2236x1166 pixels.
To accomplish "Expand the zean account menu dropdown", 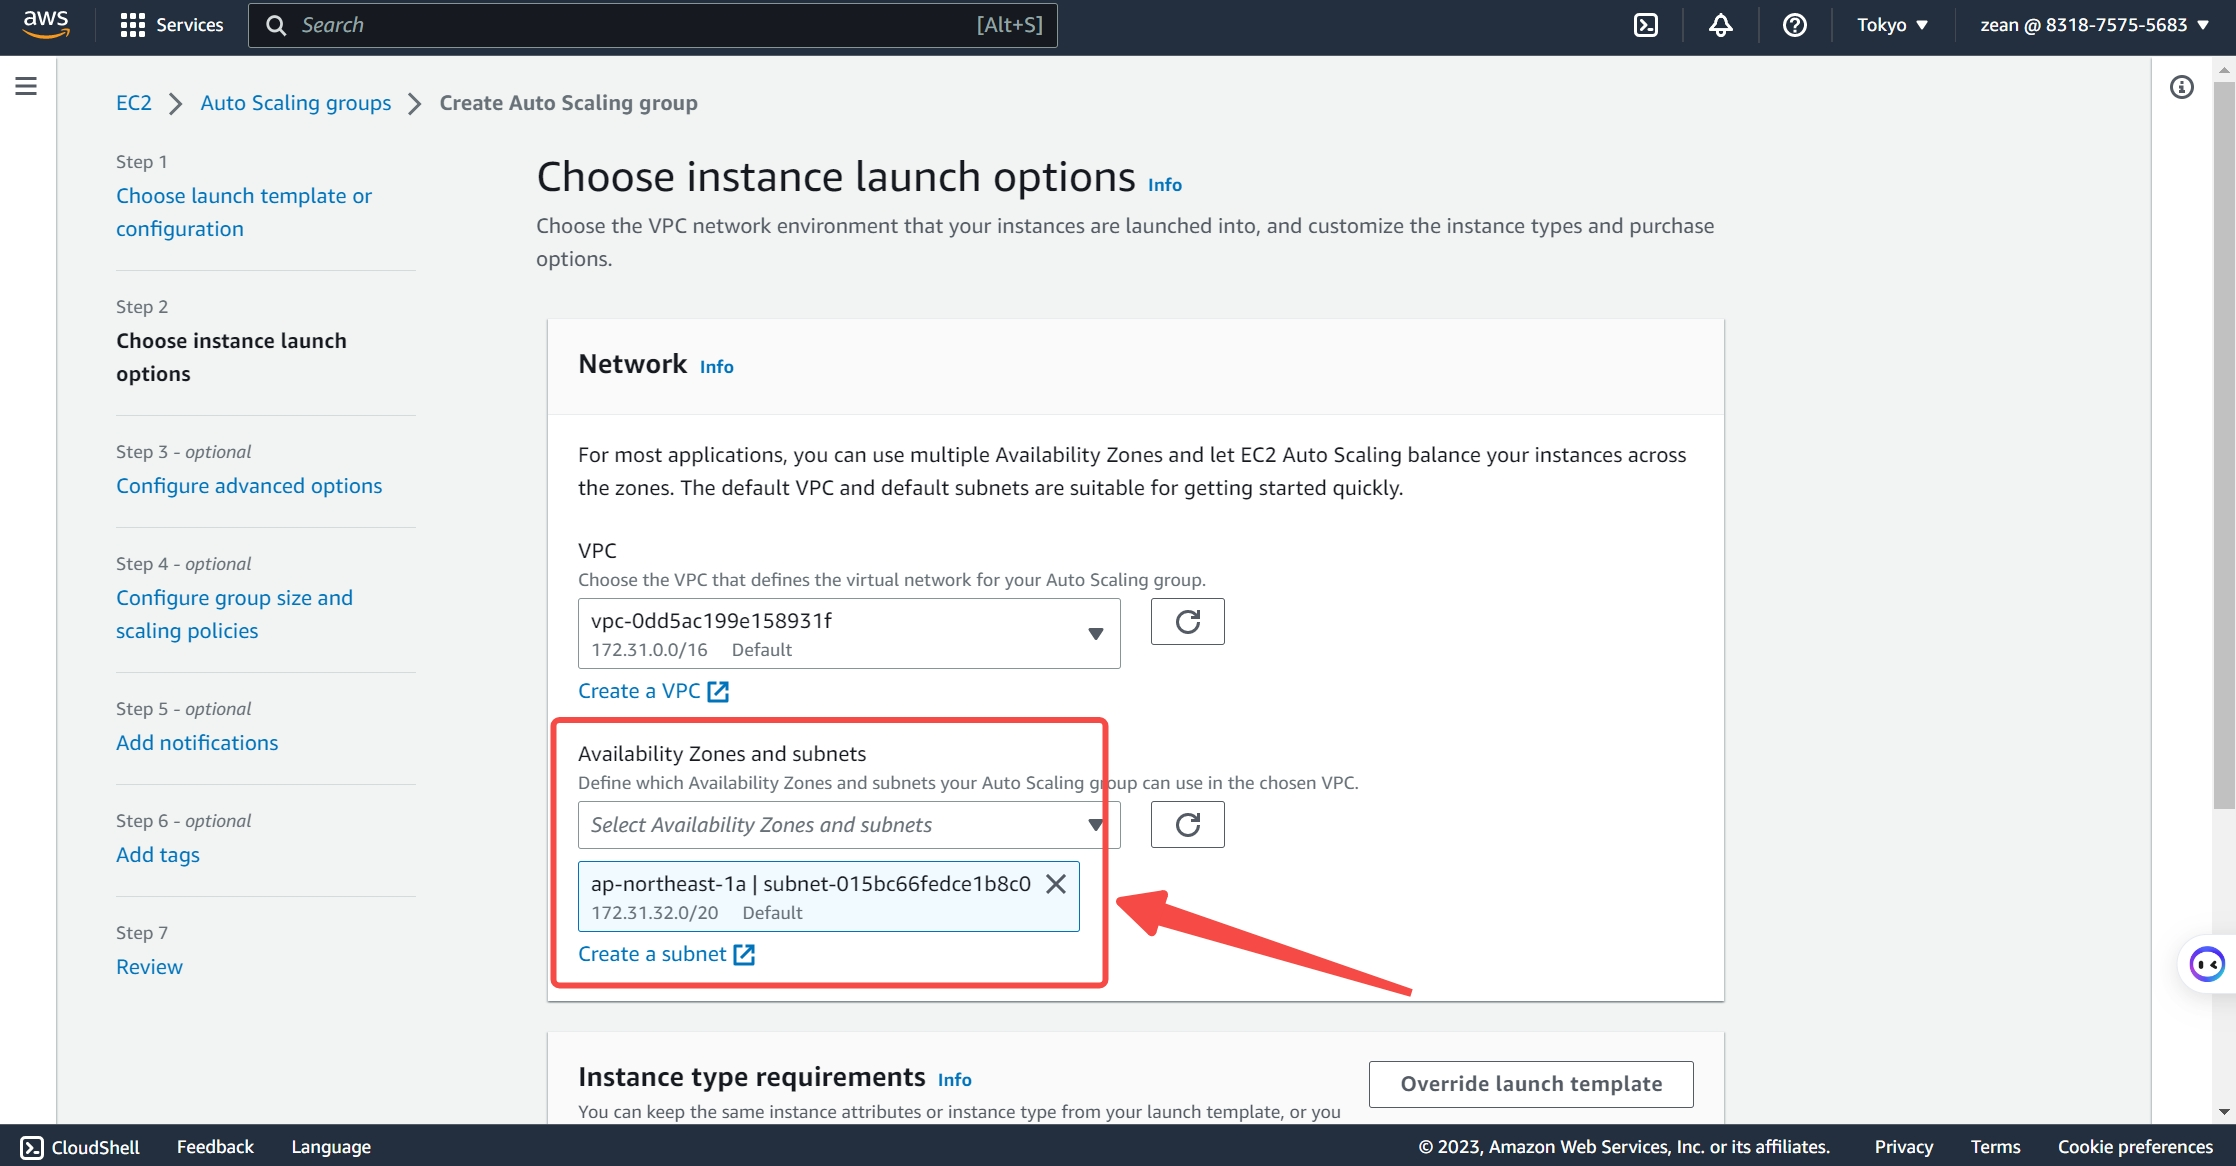I will [2094, 25].
